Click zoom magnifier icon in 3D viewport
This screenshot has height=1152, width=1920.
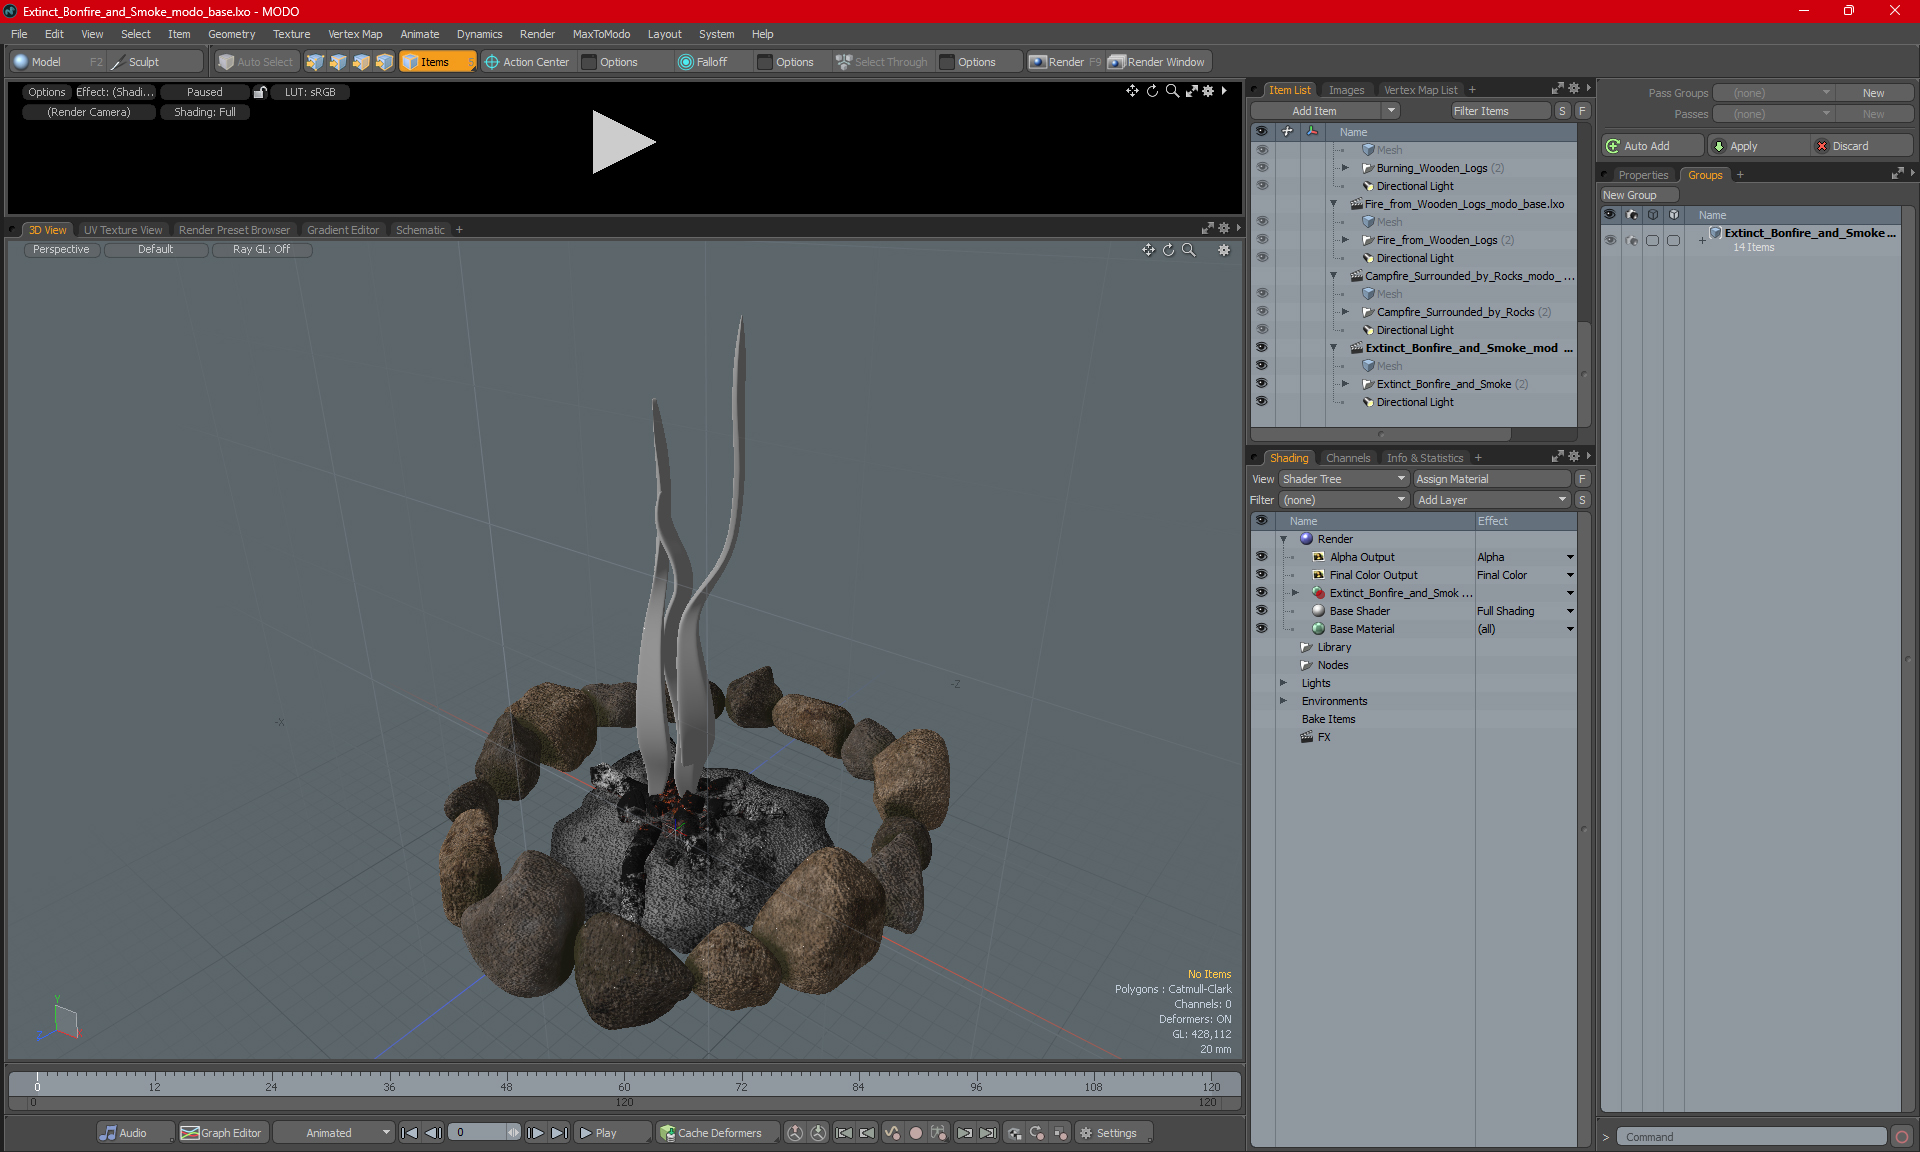[1188, 250]
